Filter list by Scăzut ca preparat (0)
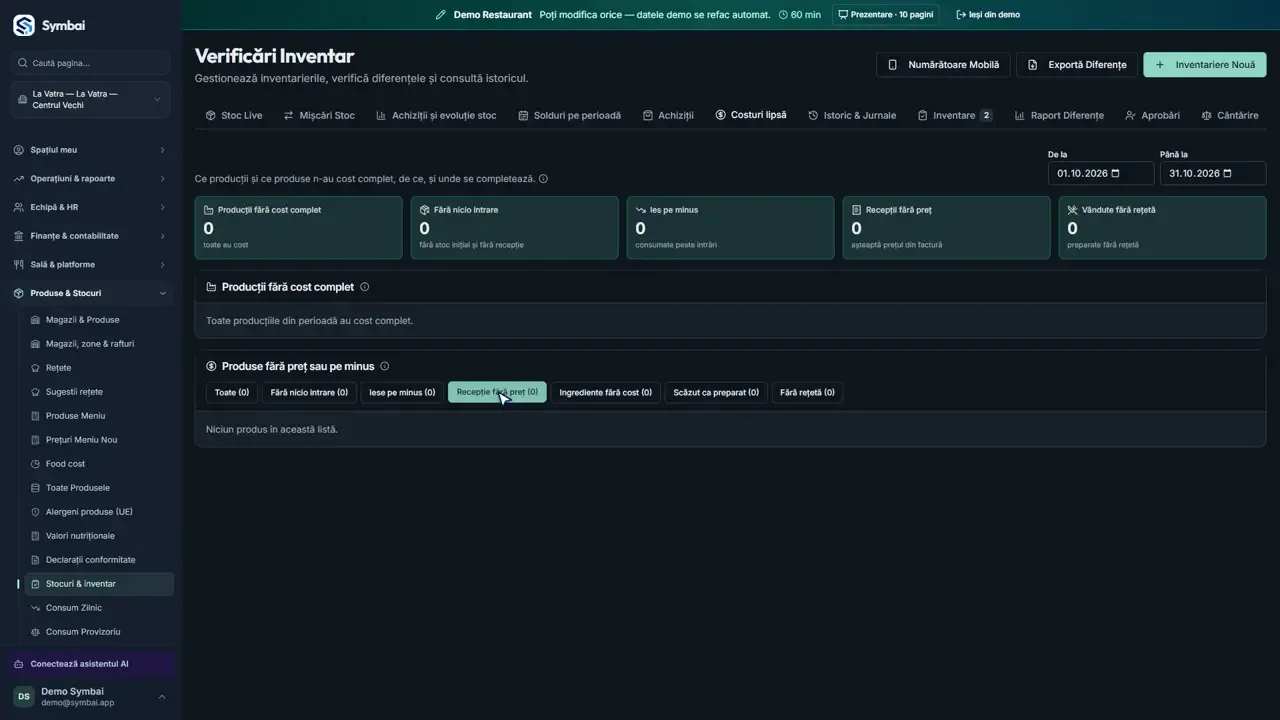This screenshot has width=1280, height=720. pos(716,393)
